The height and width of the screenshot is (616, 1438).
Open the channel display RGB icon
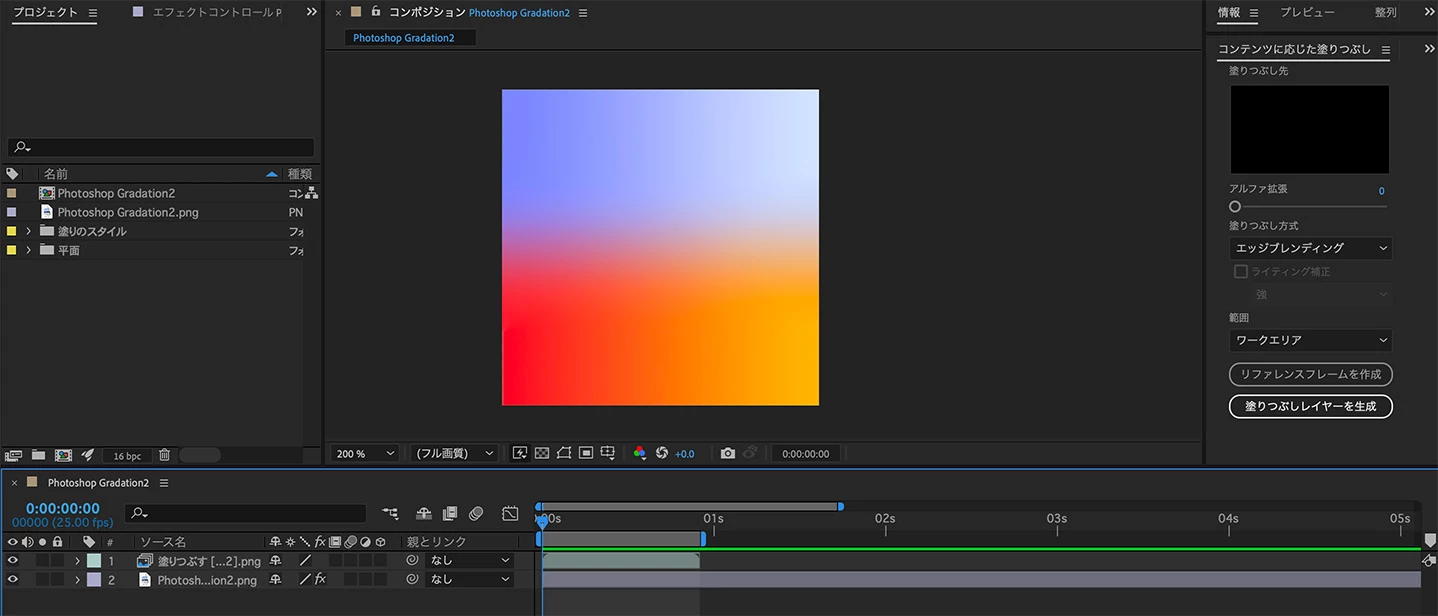click(x=640, y=453)
